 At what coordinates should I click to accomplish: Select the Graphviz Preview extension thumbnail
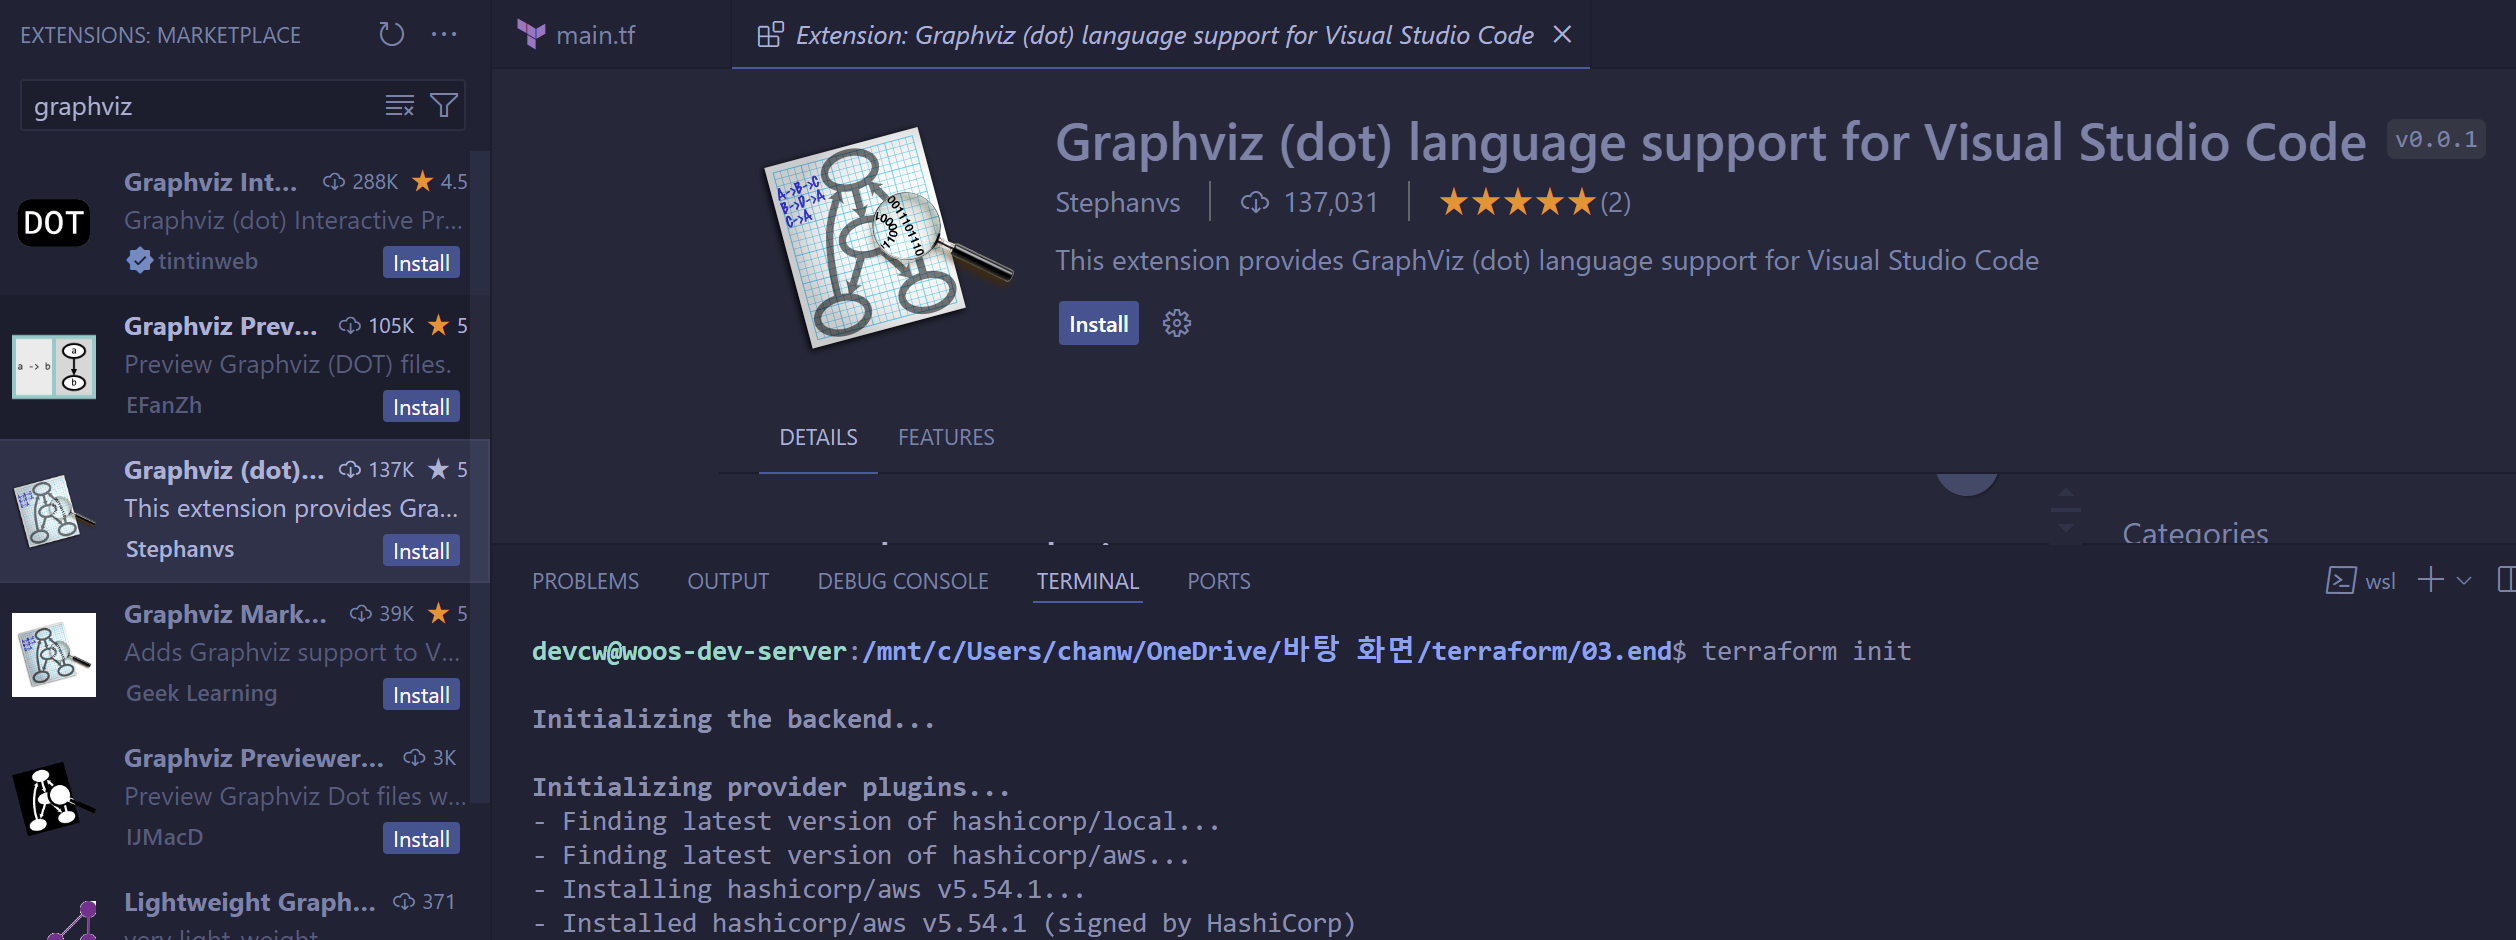click(54, 366)
